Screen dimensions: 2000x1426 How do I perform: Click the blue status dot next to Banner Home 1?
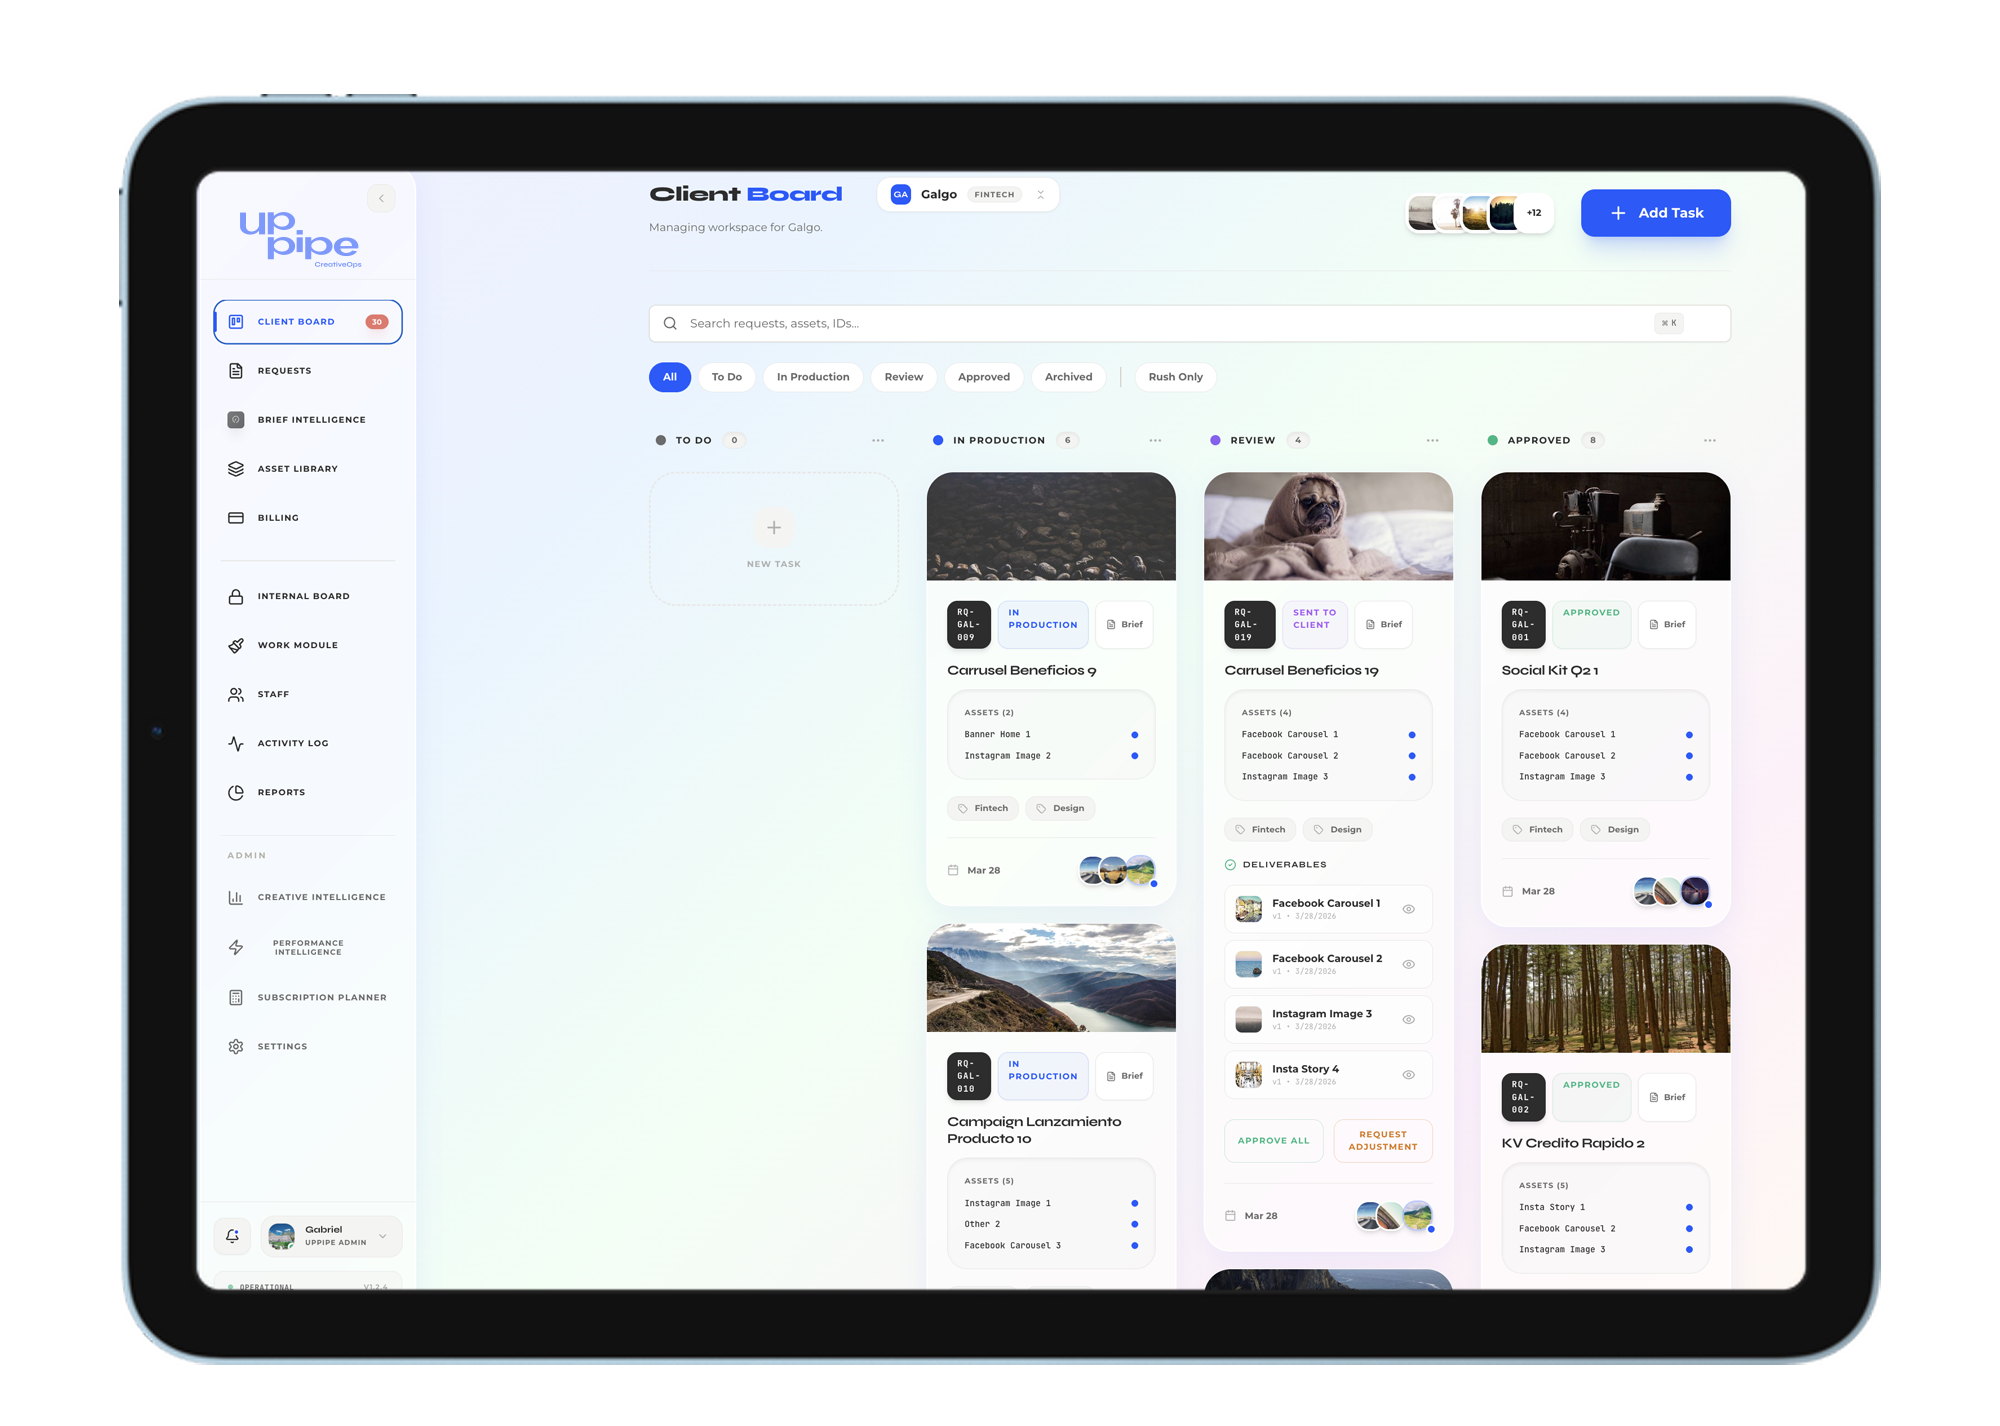[1135, 733]
